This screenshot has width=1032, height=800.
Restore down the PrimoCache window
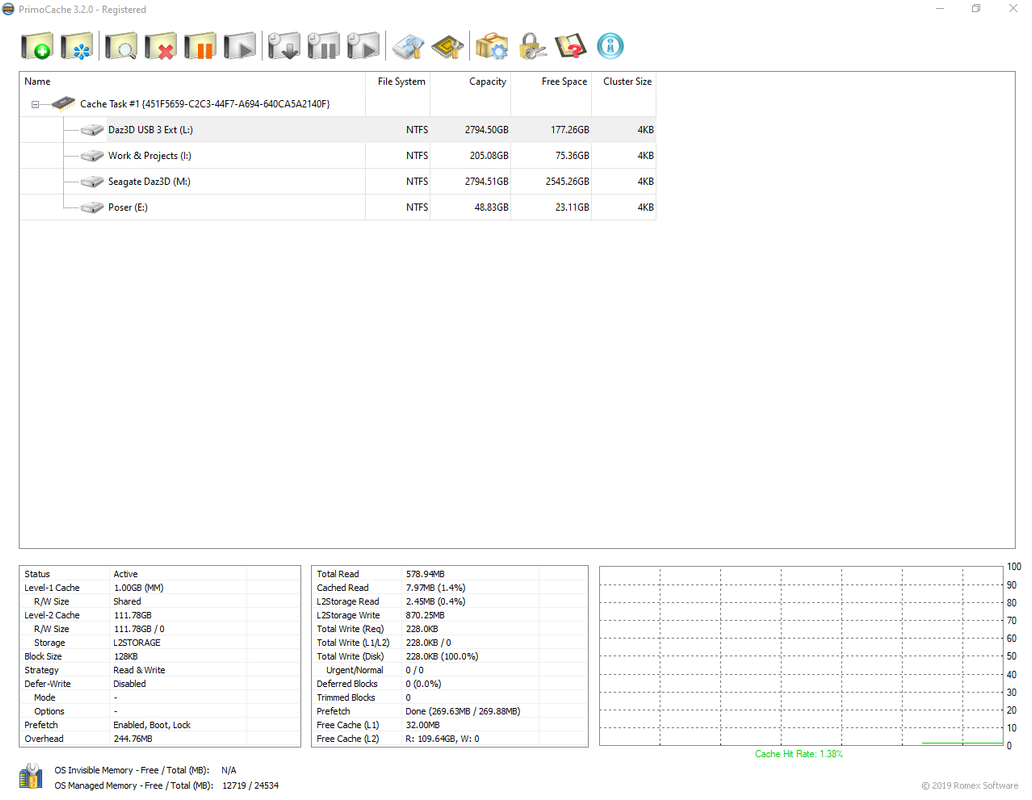coord(976,9)
